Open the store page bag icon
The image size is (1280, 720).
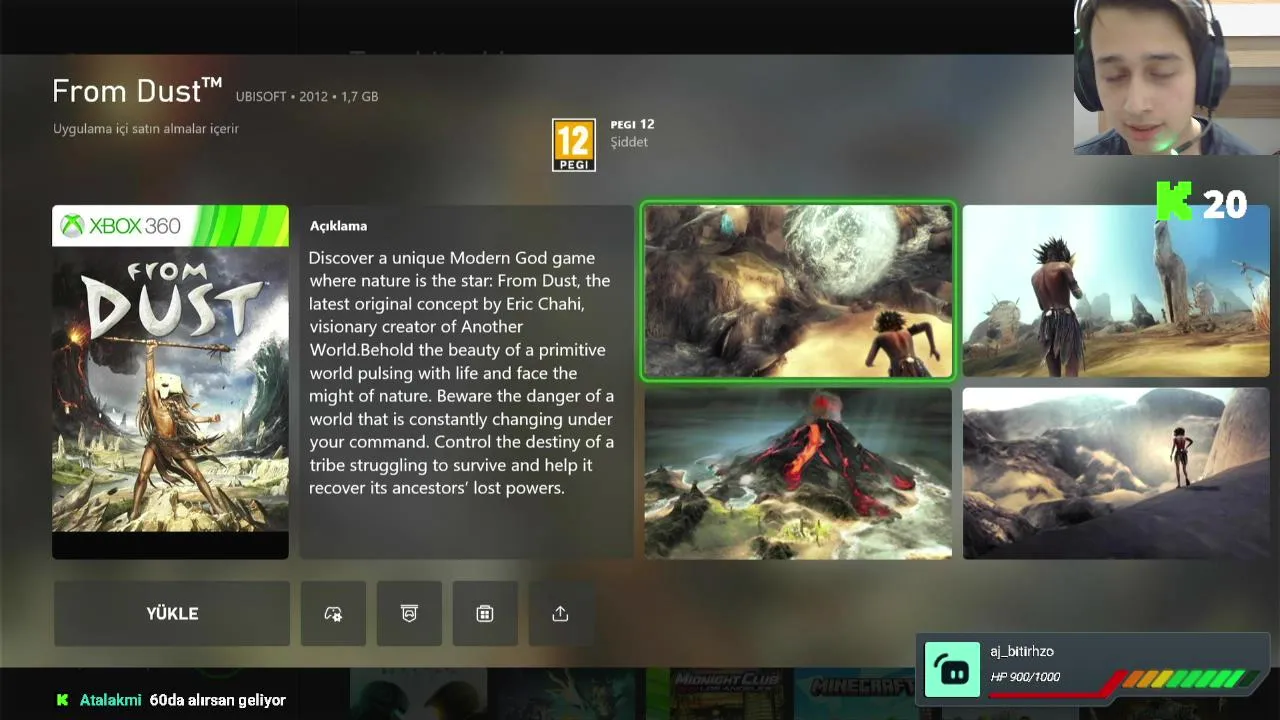(485, 613)
